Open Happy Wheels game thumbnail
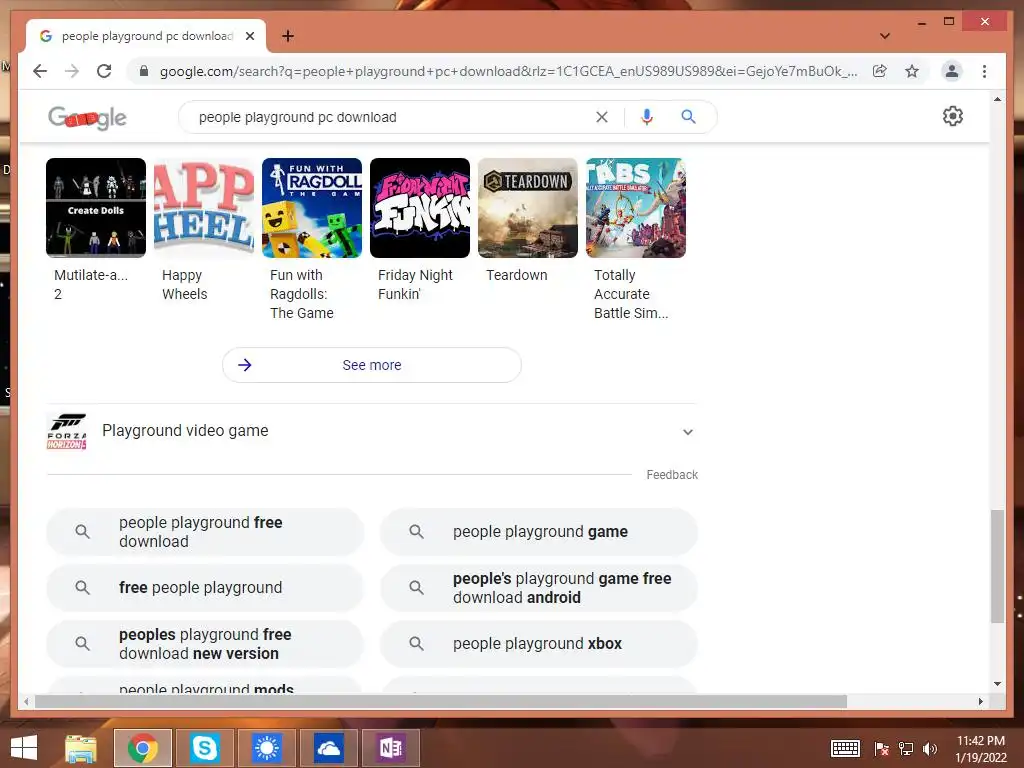Viewport: 1024px width, 768px height. 204,208
